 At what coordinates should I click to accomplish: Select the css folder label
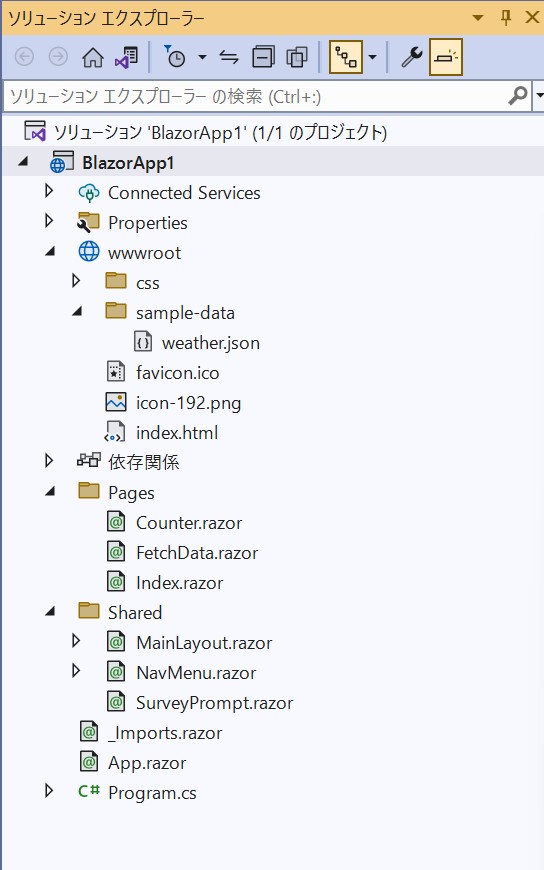148,284
